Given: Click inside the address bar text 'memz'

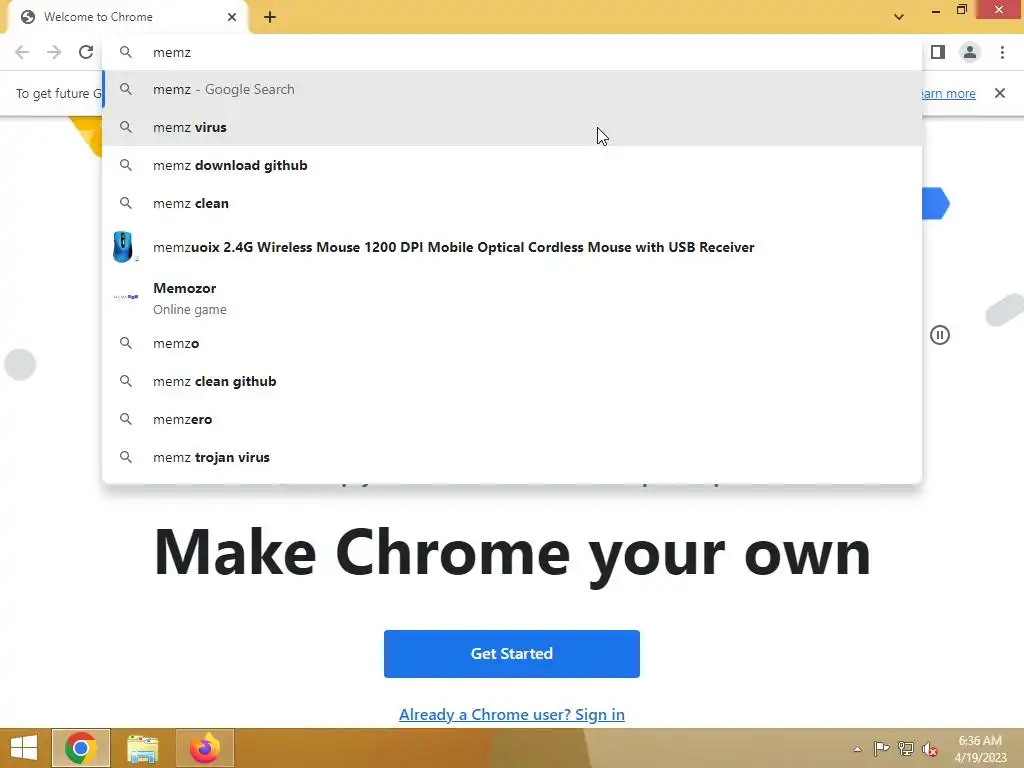Looking at the screenshot, I should (x=172, y=52).
